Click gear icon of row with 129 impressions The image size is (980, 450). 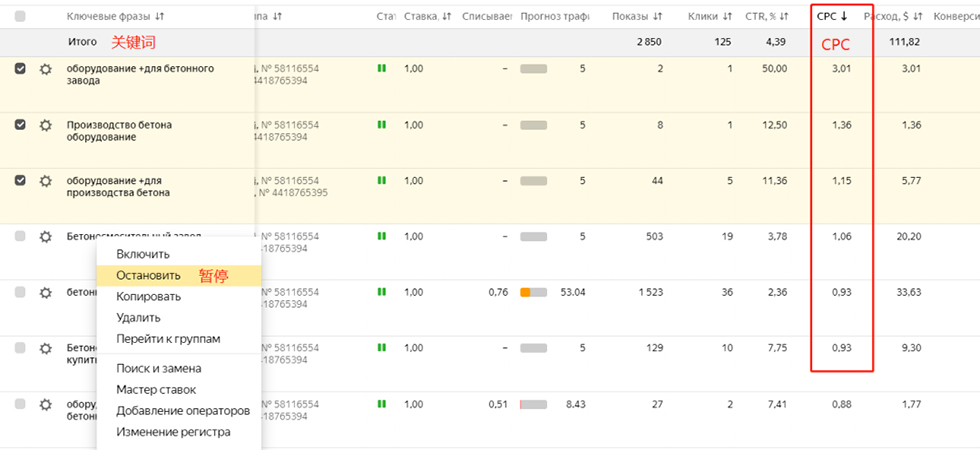coord(45,348)
